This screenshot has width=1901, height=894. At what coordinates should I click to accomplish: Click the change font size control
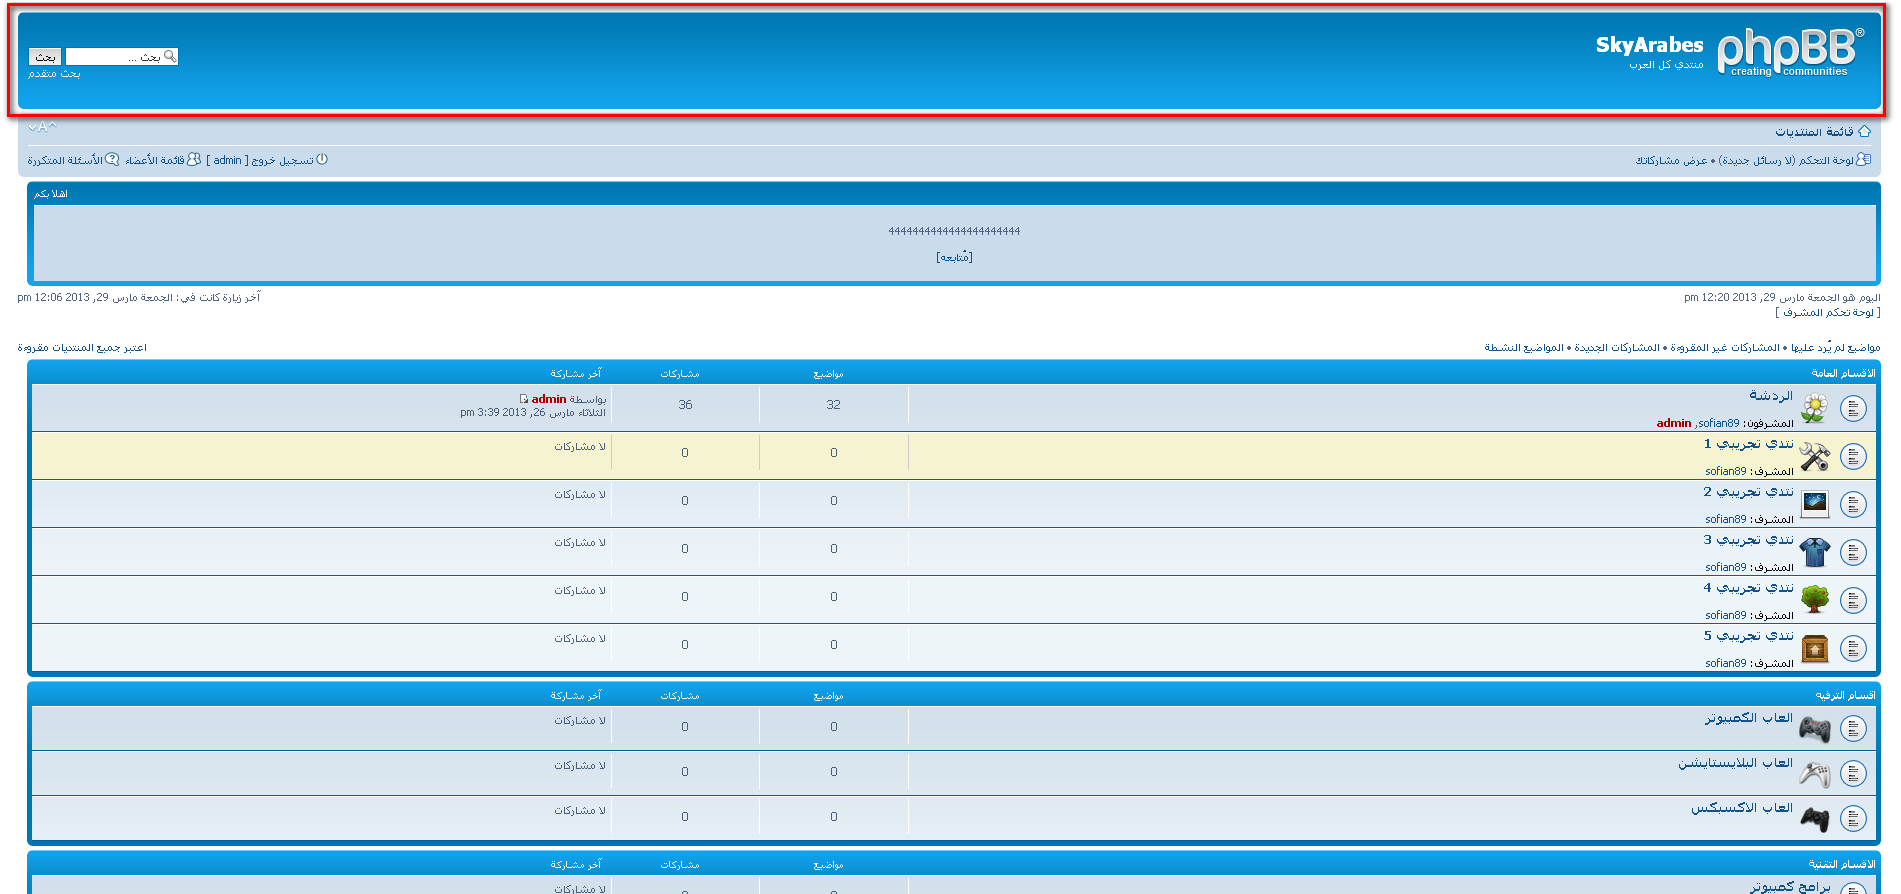click(x=42, y=127)
